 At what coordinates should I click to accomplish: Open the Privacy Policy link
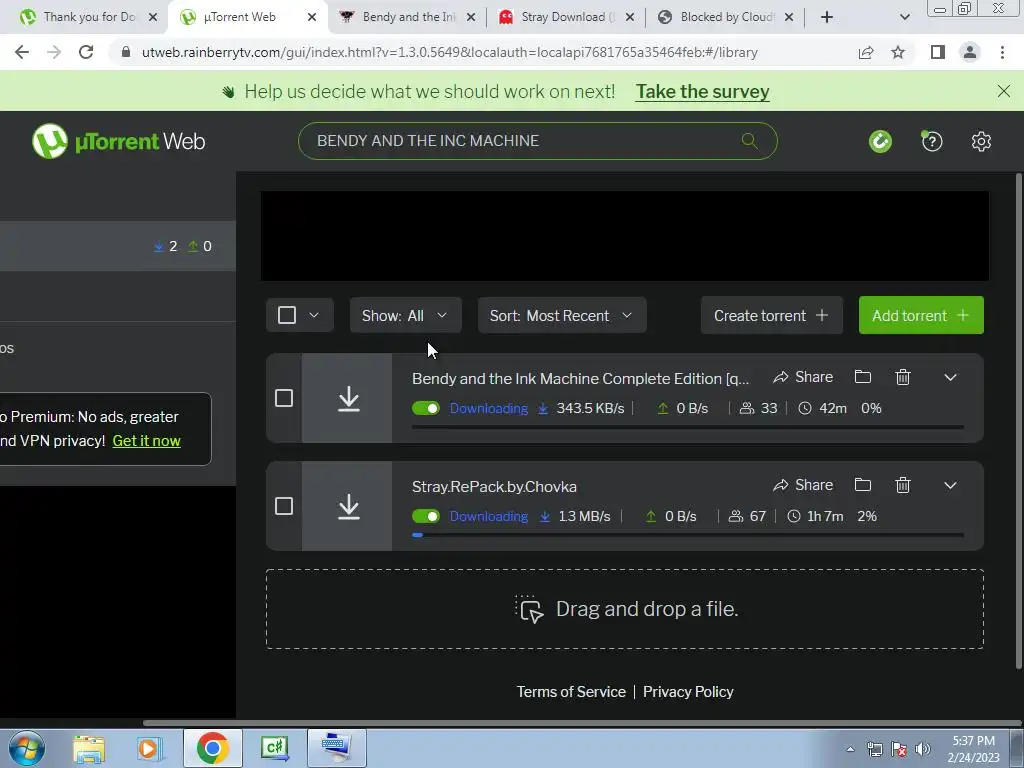tap(688, 692)
